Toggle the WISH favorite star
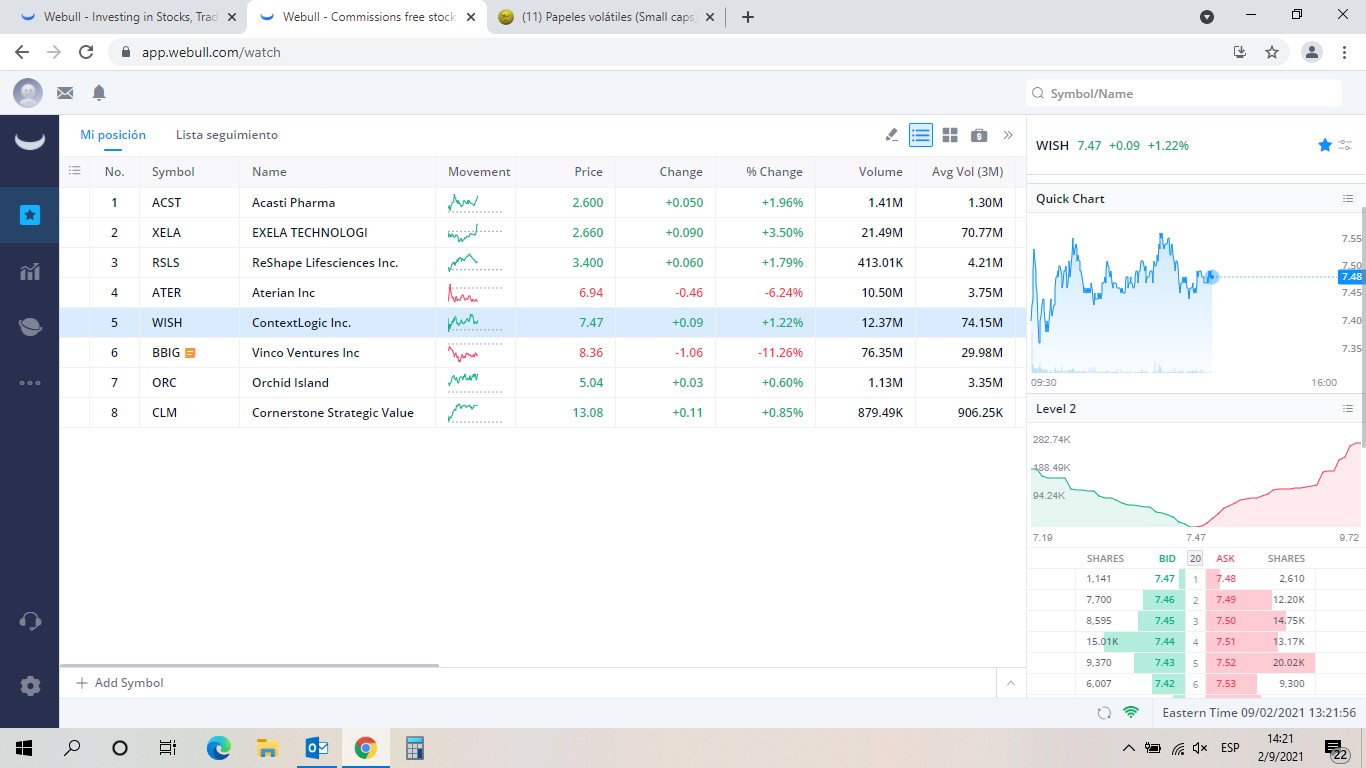 (1325, 145)
